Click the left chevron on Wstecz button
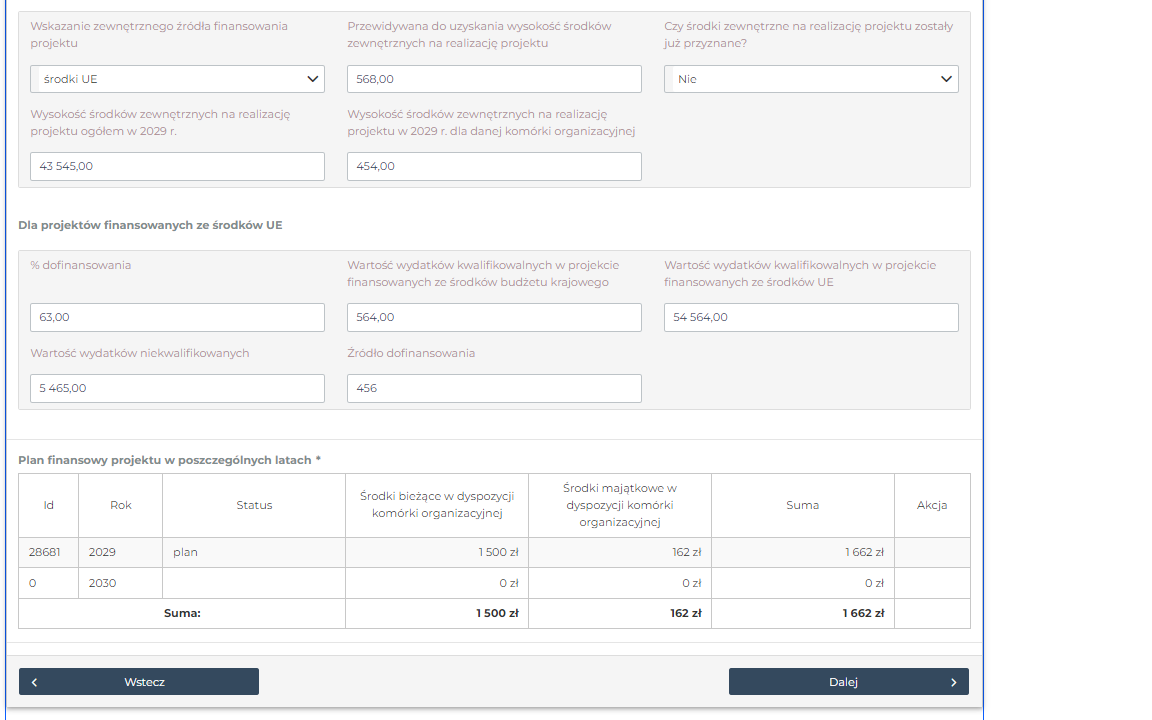 coord(35,682)
